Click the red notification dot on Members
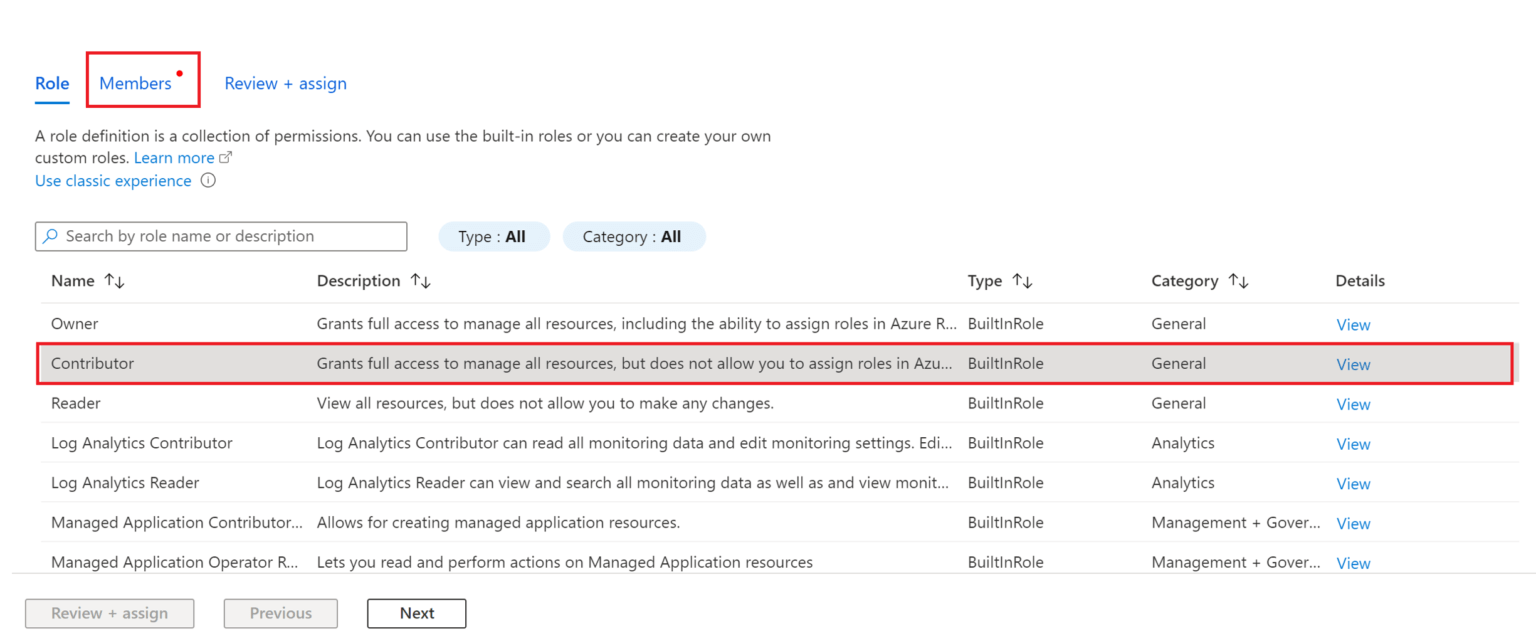Screen dimensions: 1536x636 [x=180, y=71]
